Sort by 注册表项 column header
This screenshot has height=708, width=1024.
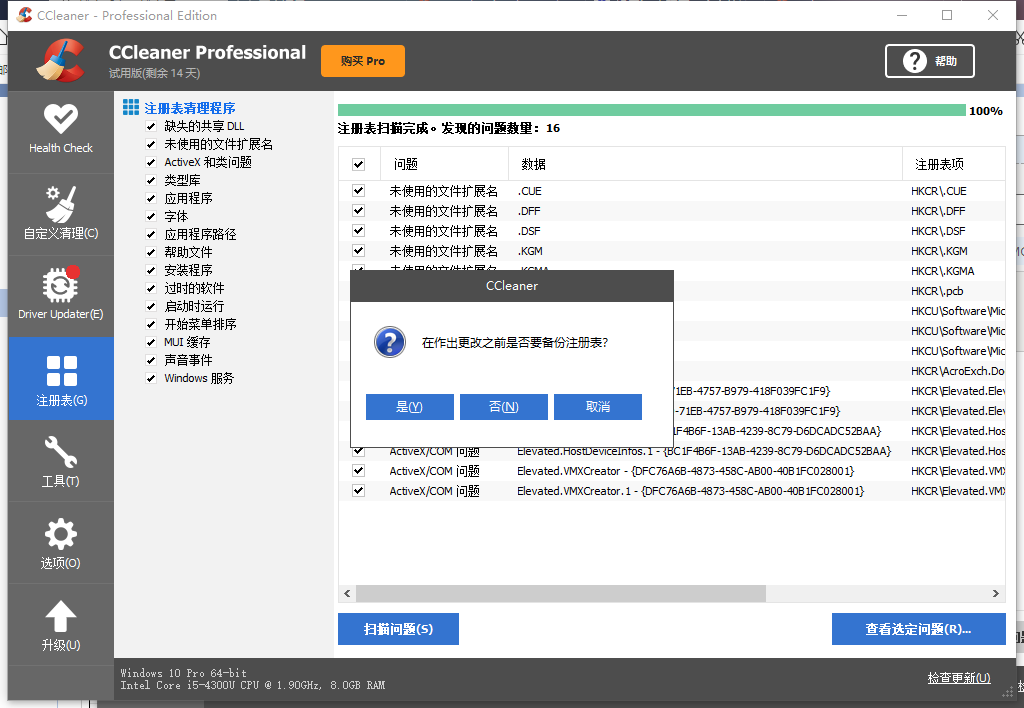click(953, 164)
